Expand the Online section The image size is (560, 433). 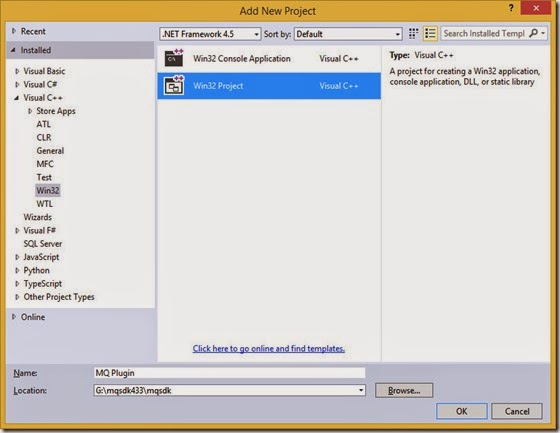(14, 317)
